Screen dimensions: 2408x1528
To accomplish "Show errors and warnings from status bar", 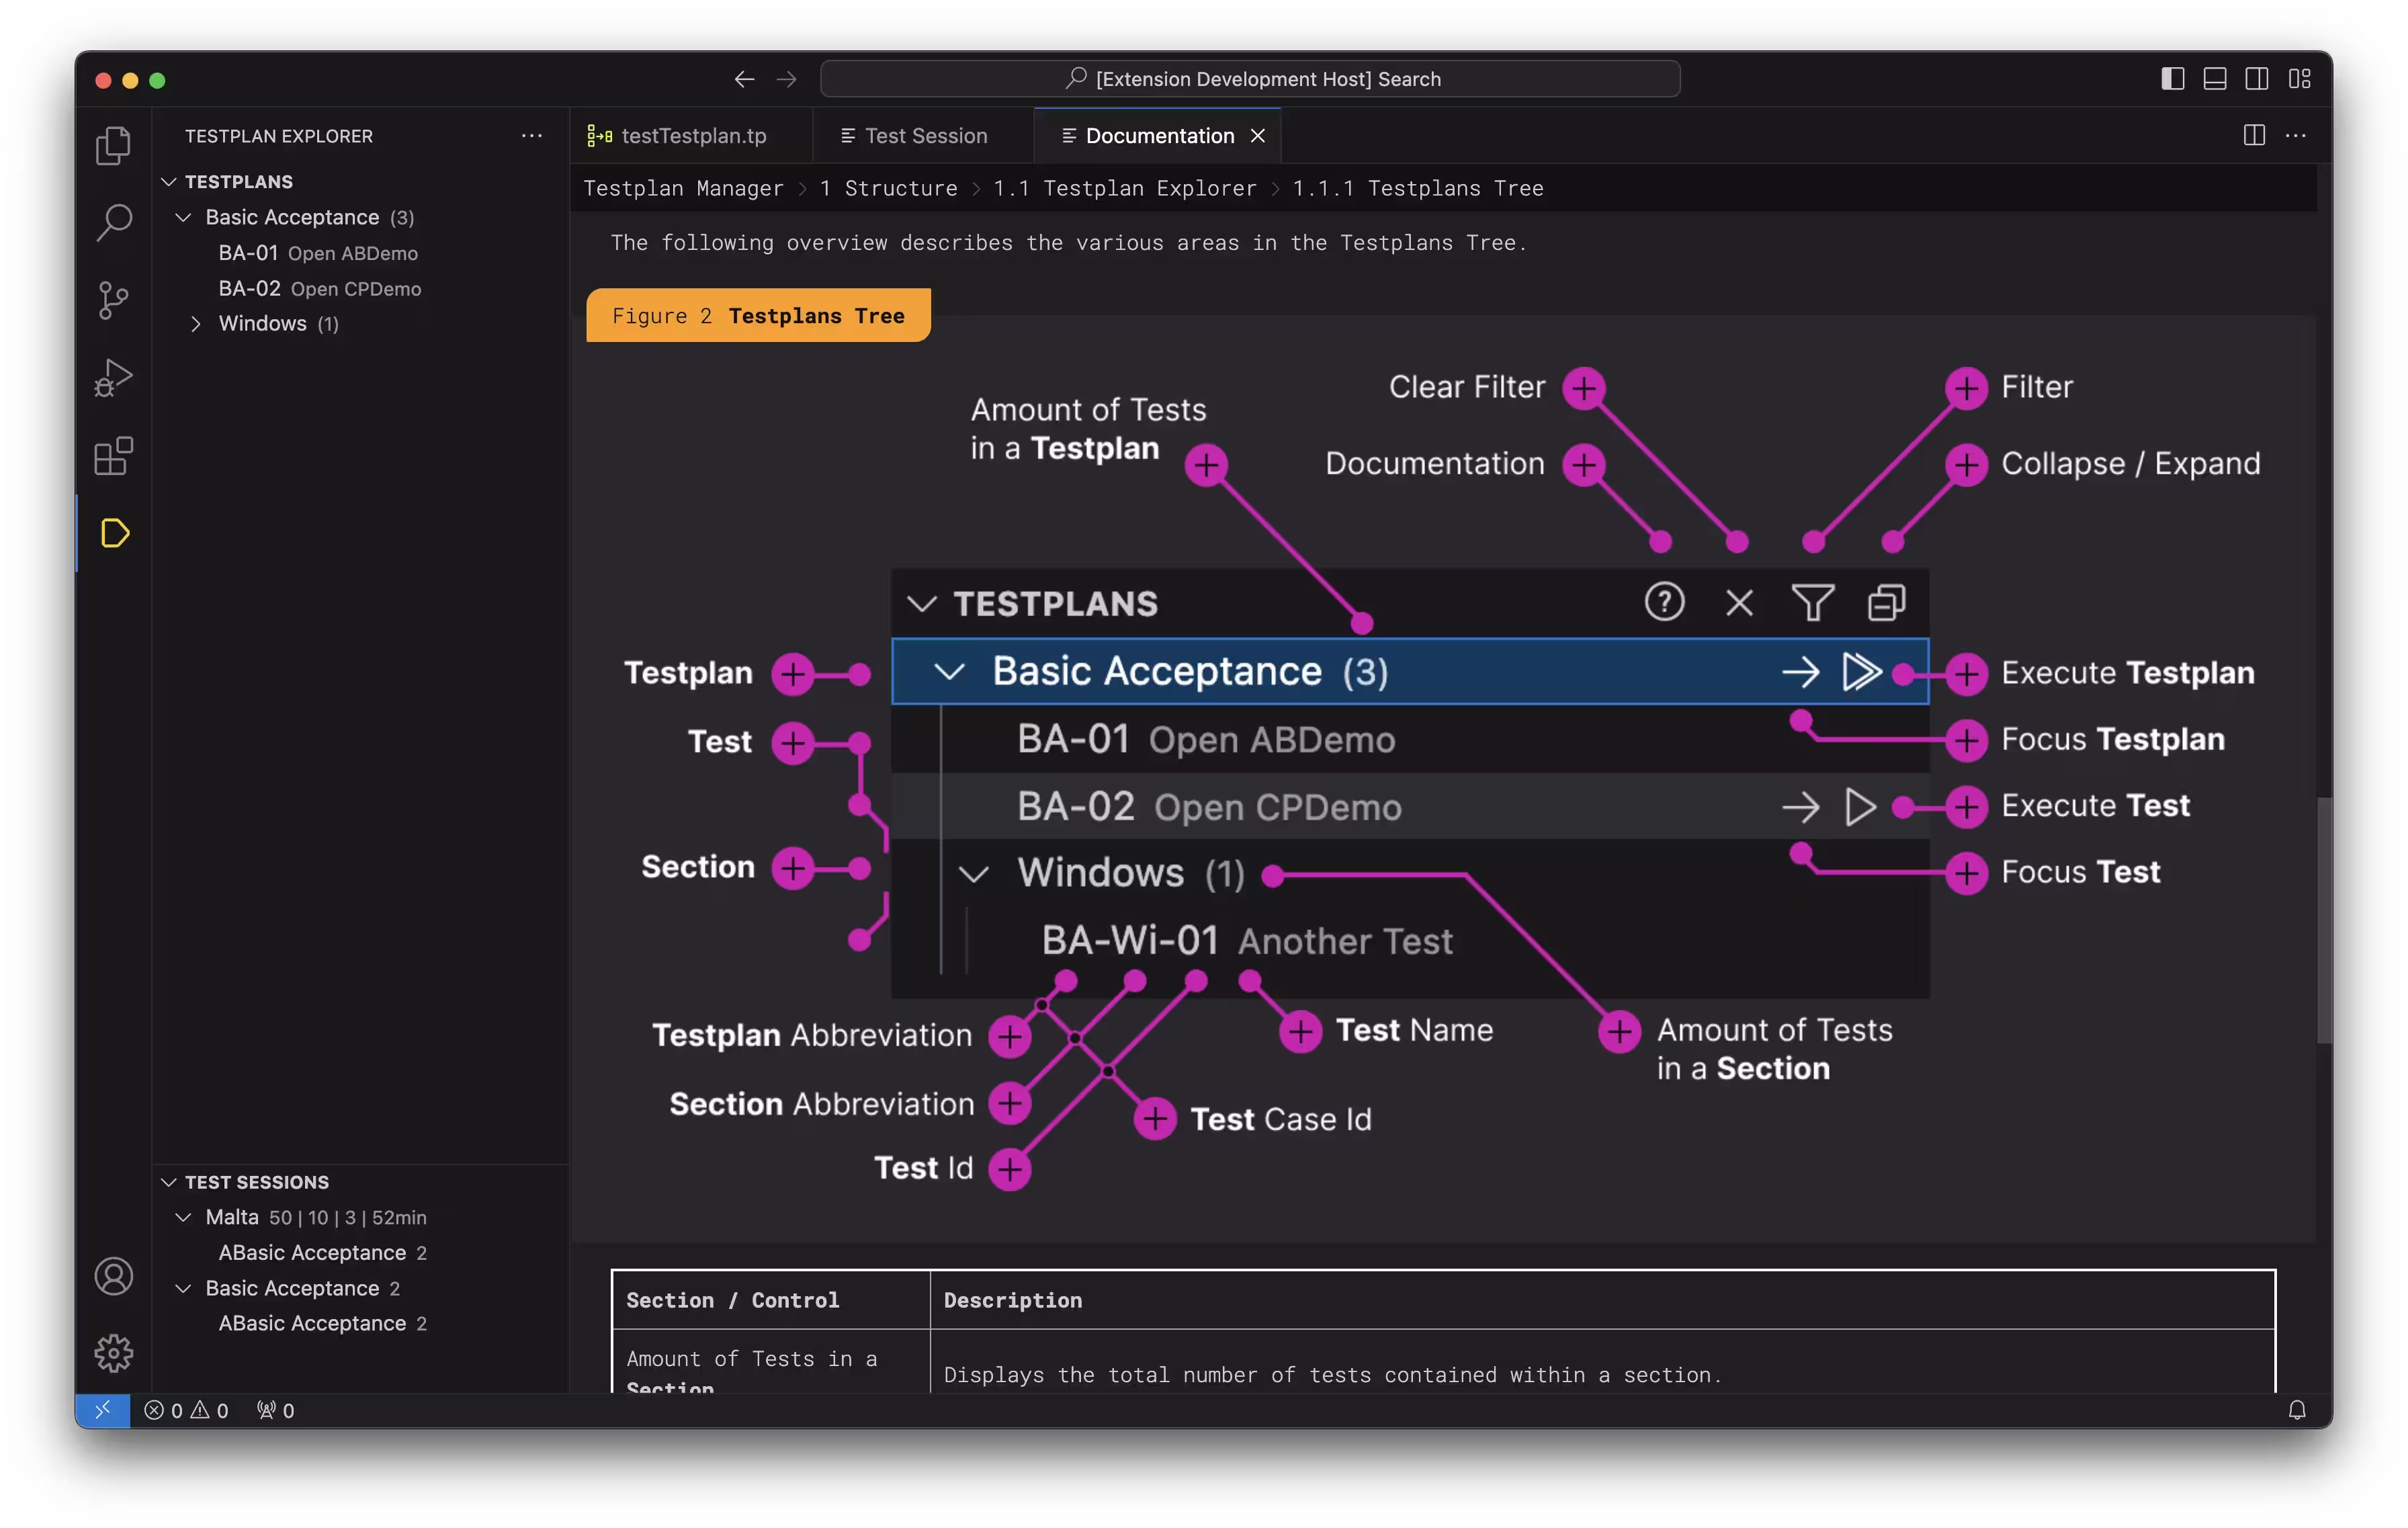I will (x=186, y=1410).
